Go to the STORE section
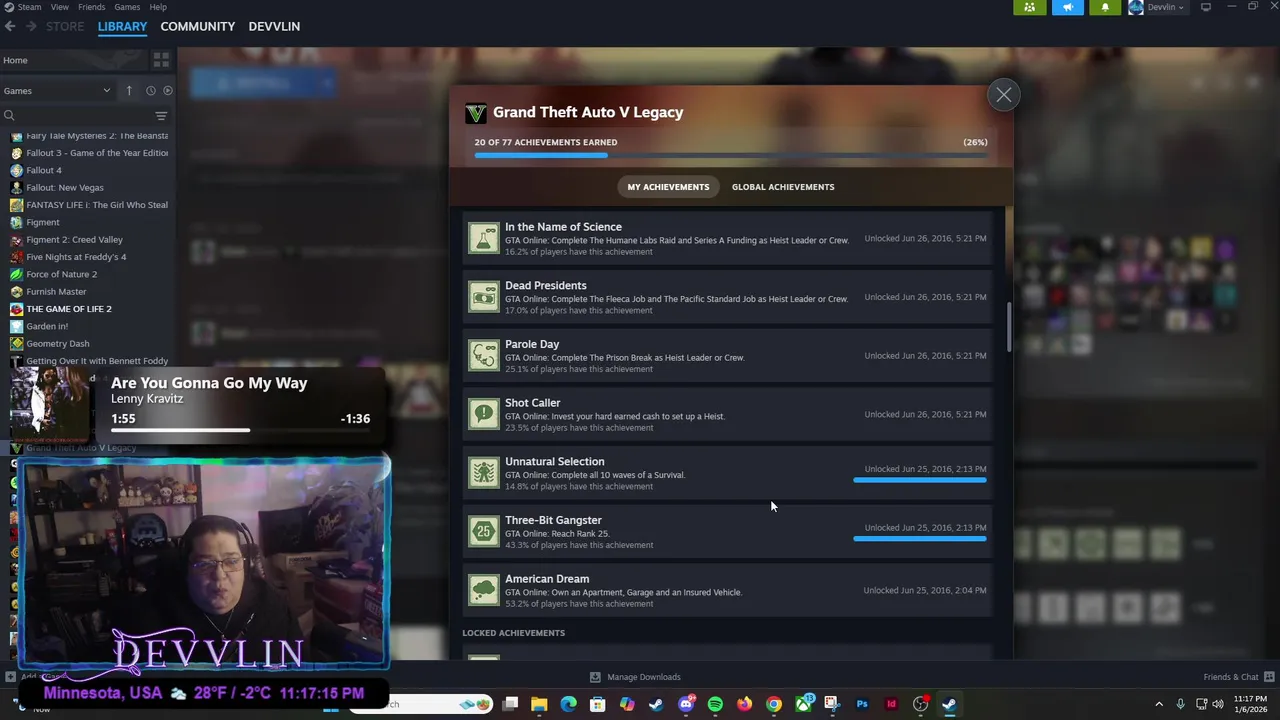Image resolution: width=1280 pixels, height=720 pixels. click(65, 26)
